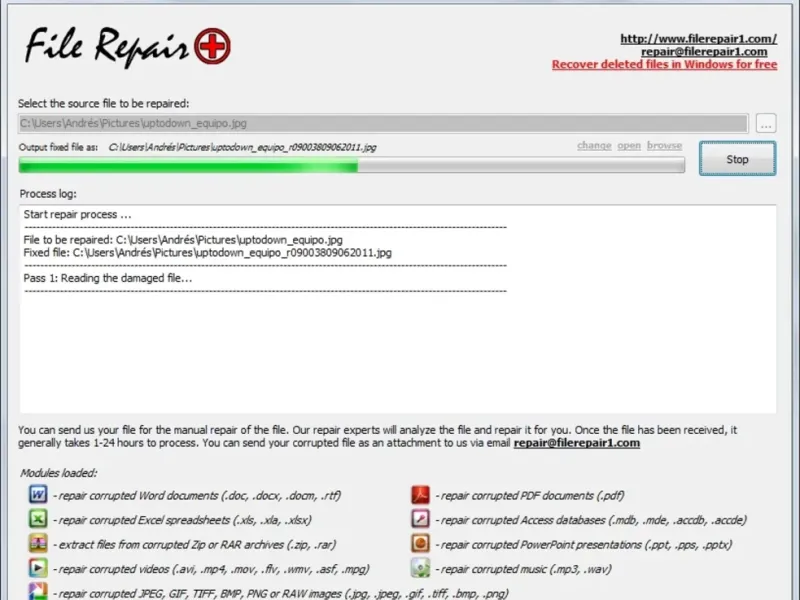Click the 'Fixed file:' log line
Screen dimensions: 800x600
208,253
